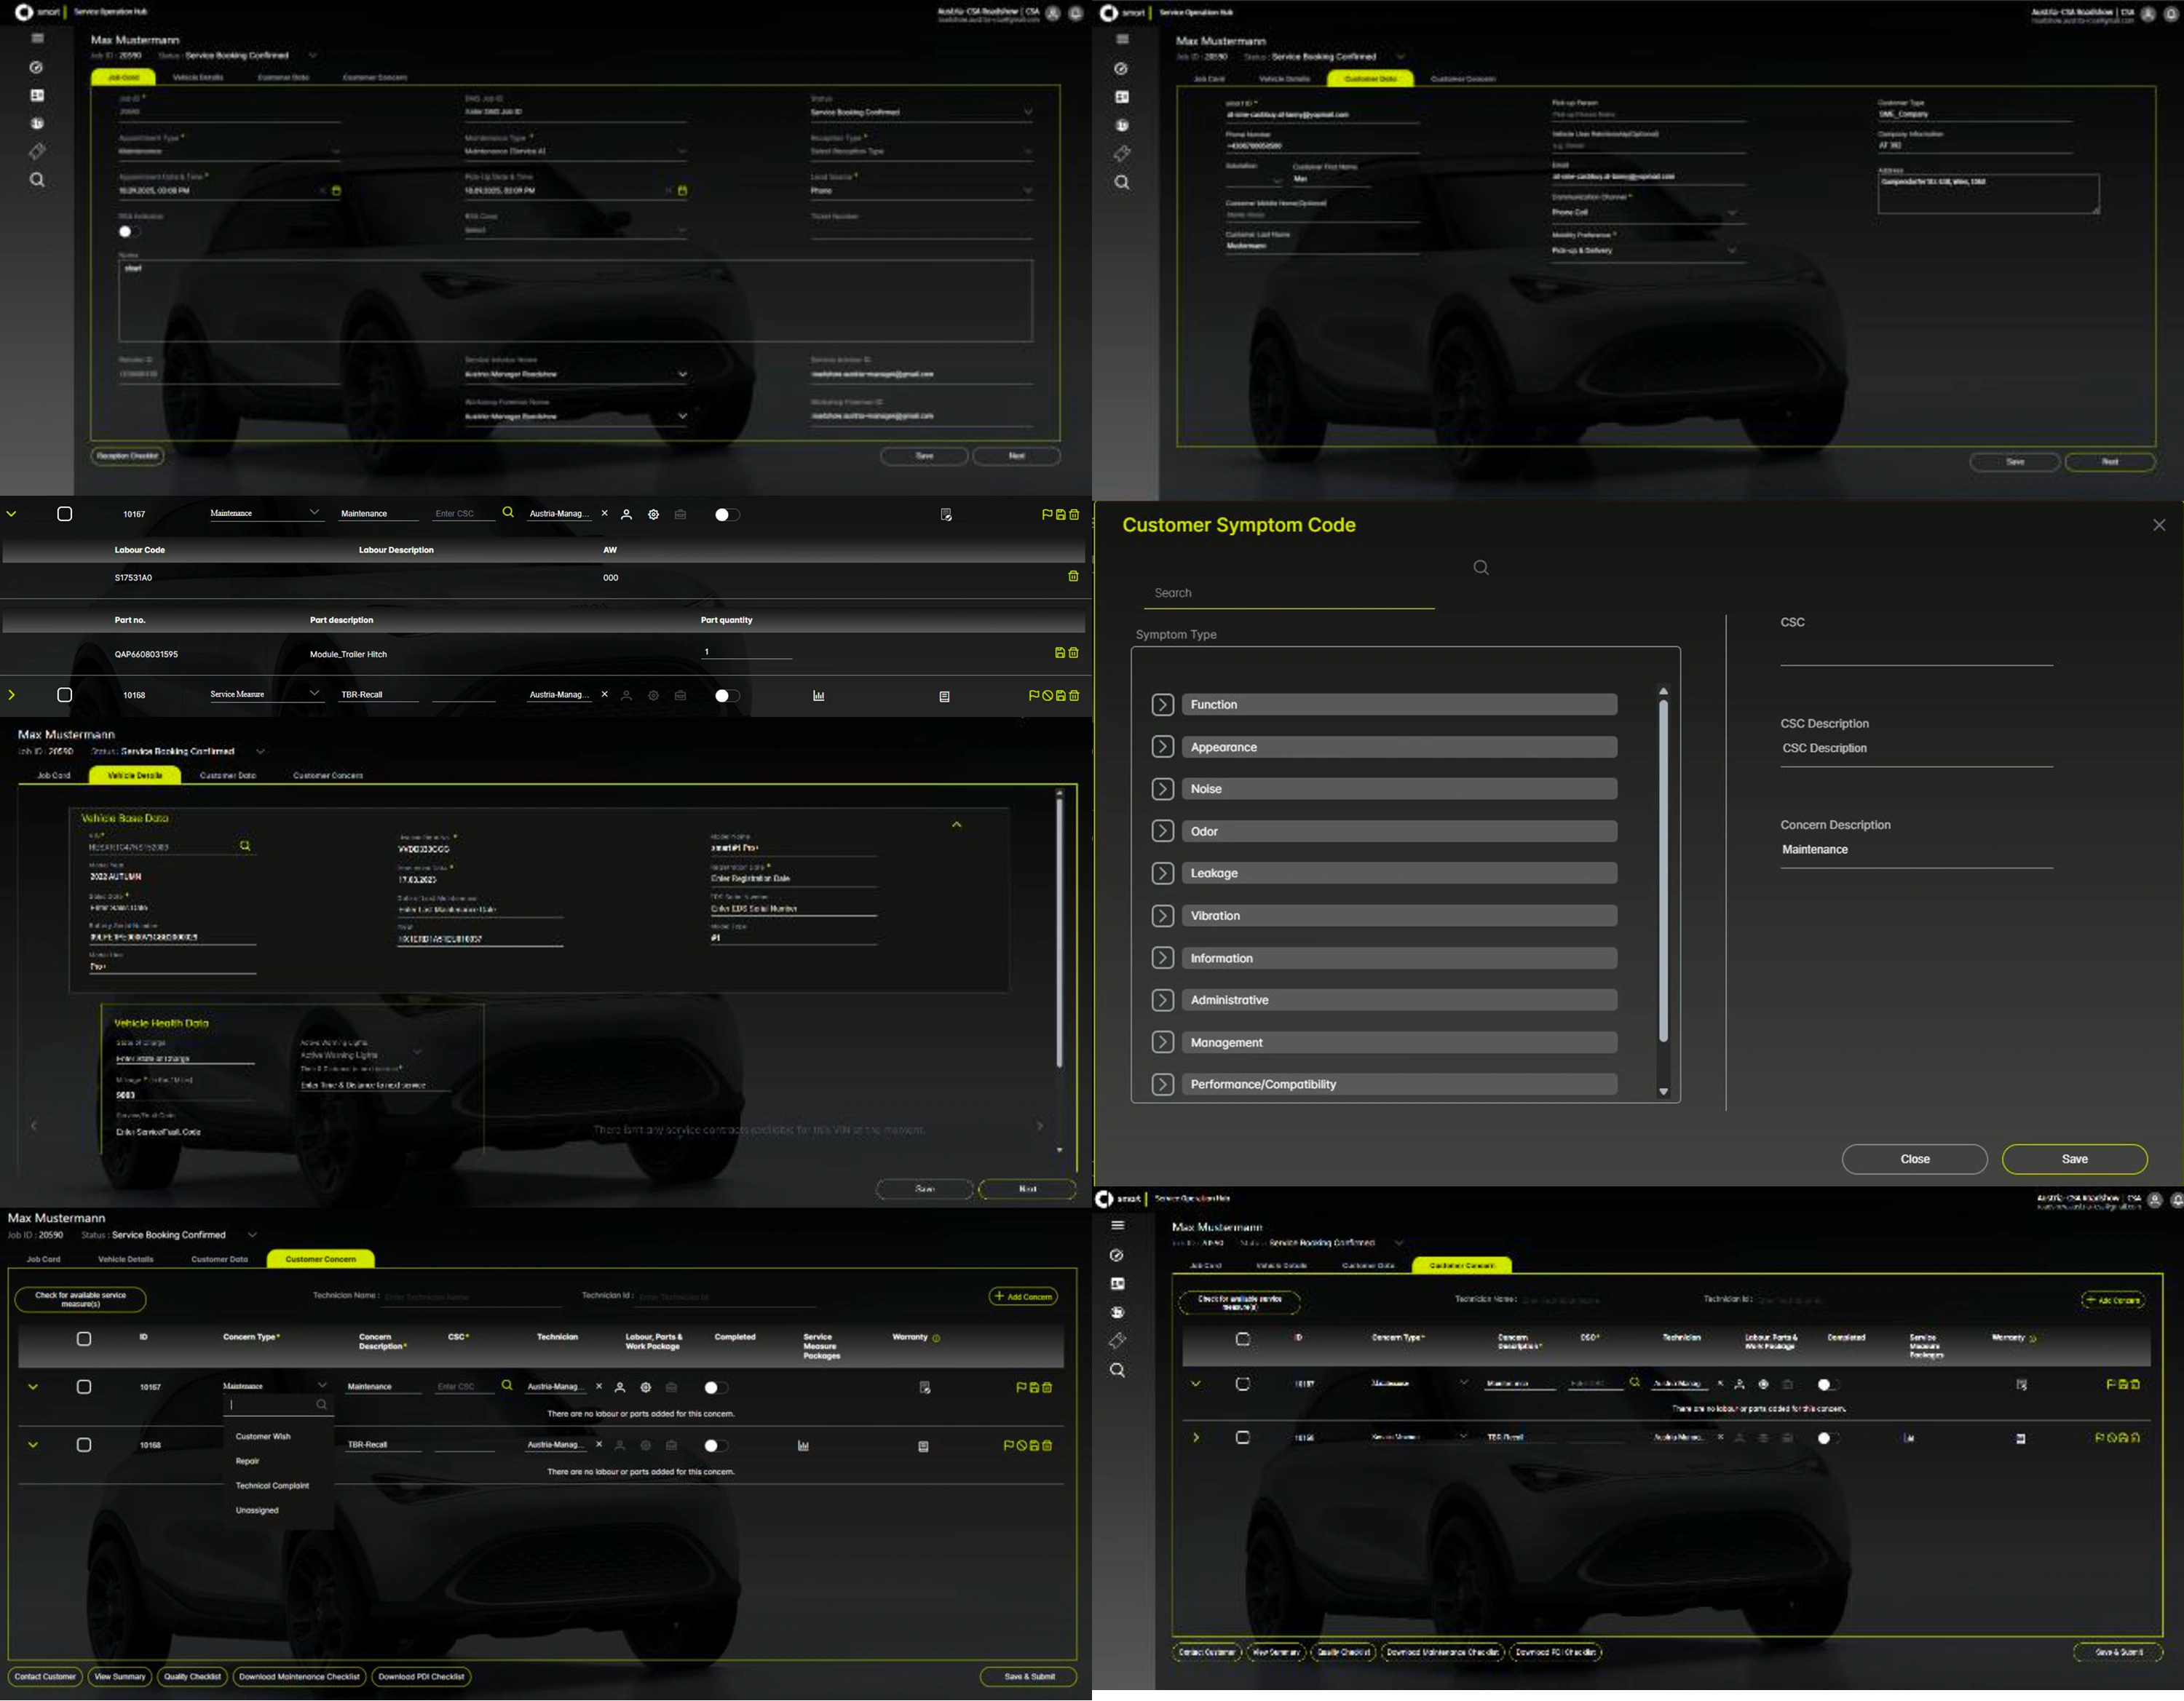2184x1701 pixels.
Task: Choose Technical Complaint from the concern type list
Action: (x=272, y=1486)
